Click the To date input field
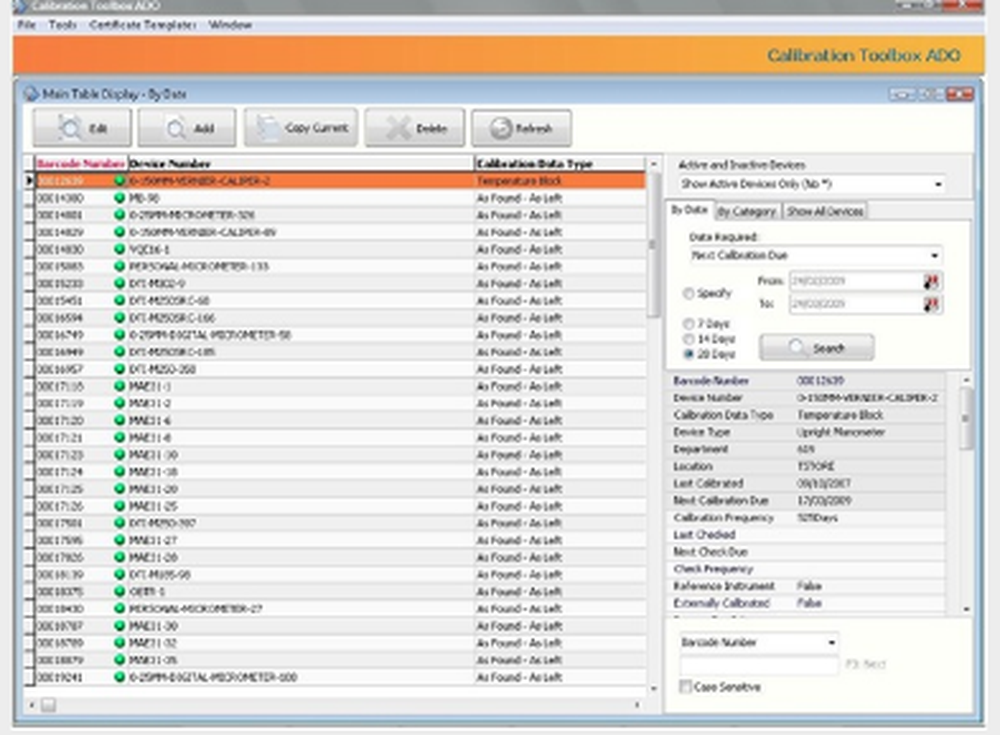The height and width of the screenshot is (735, 1000). pos(855,304)
